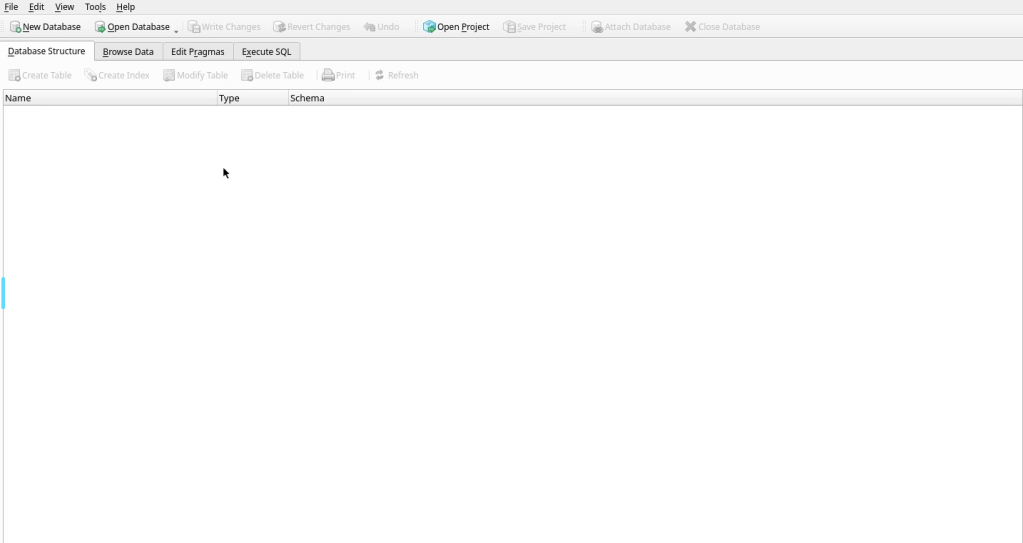Switch to the Browse Data tab

pos(128,52)
